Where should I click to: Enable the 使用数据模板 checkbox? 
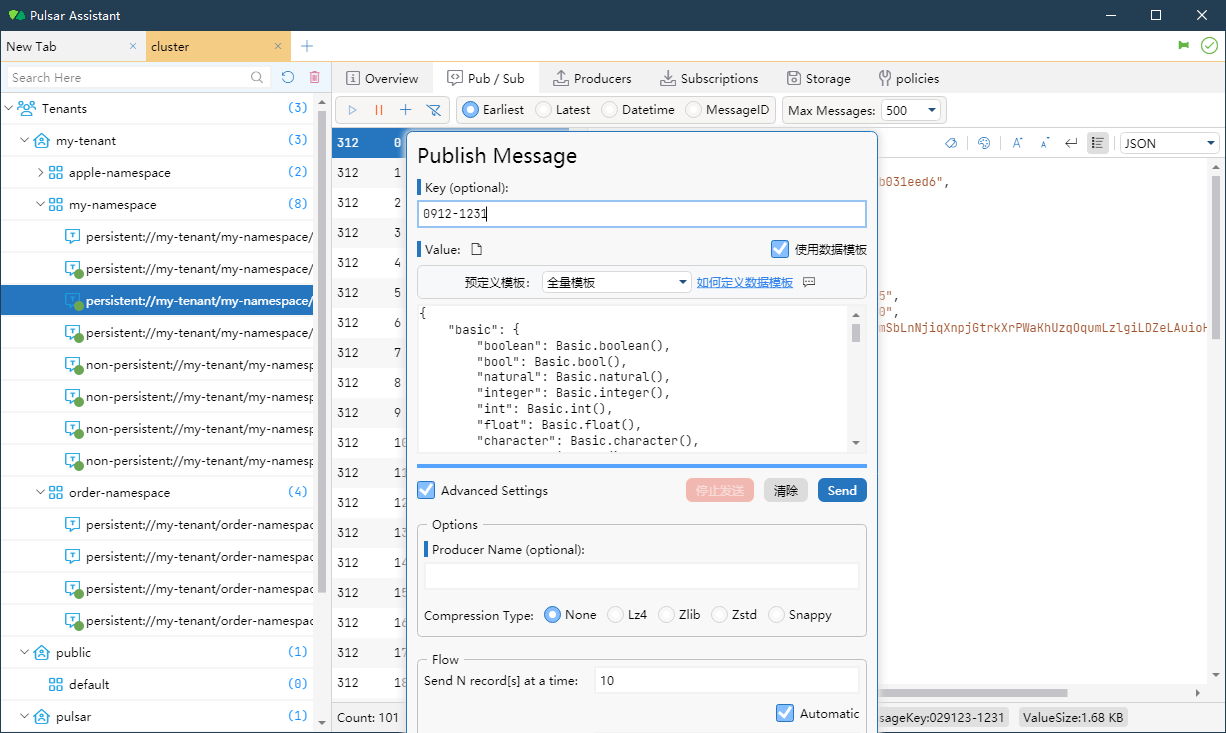(781, 249)
